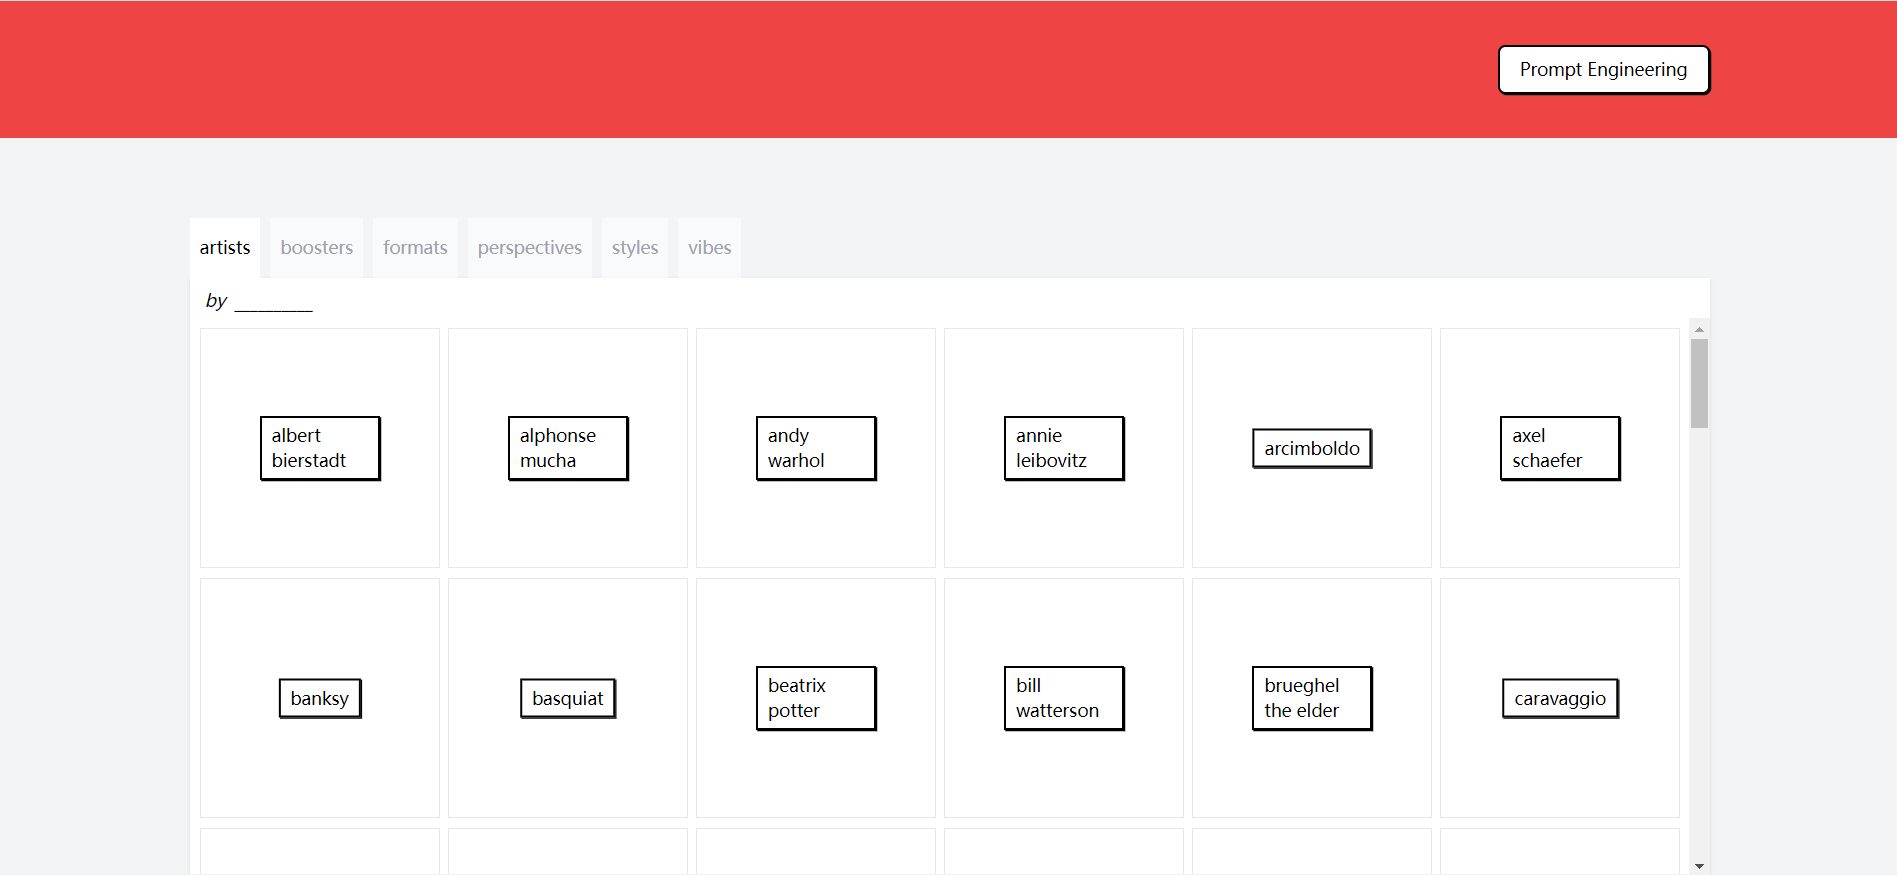Select the artists tab
The image size is (1897, 875).
pos(225,248)
